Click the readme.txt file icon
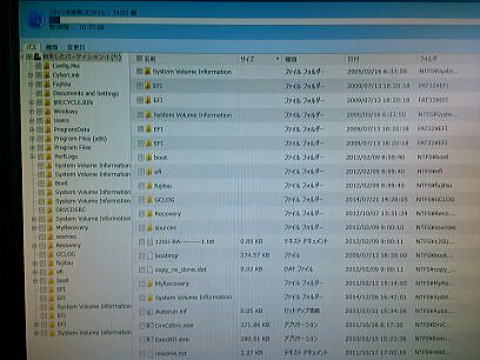Viewport: 480px width, 360px height. (150, 353)
